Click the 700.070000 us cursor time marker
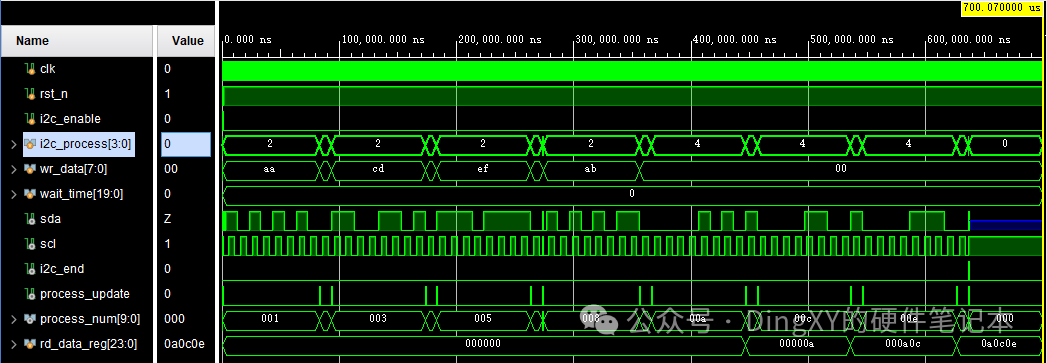This screenshot has width=1047, height=363. 1002,8
